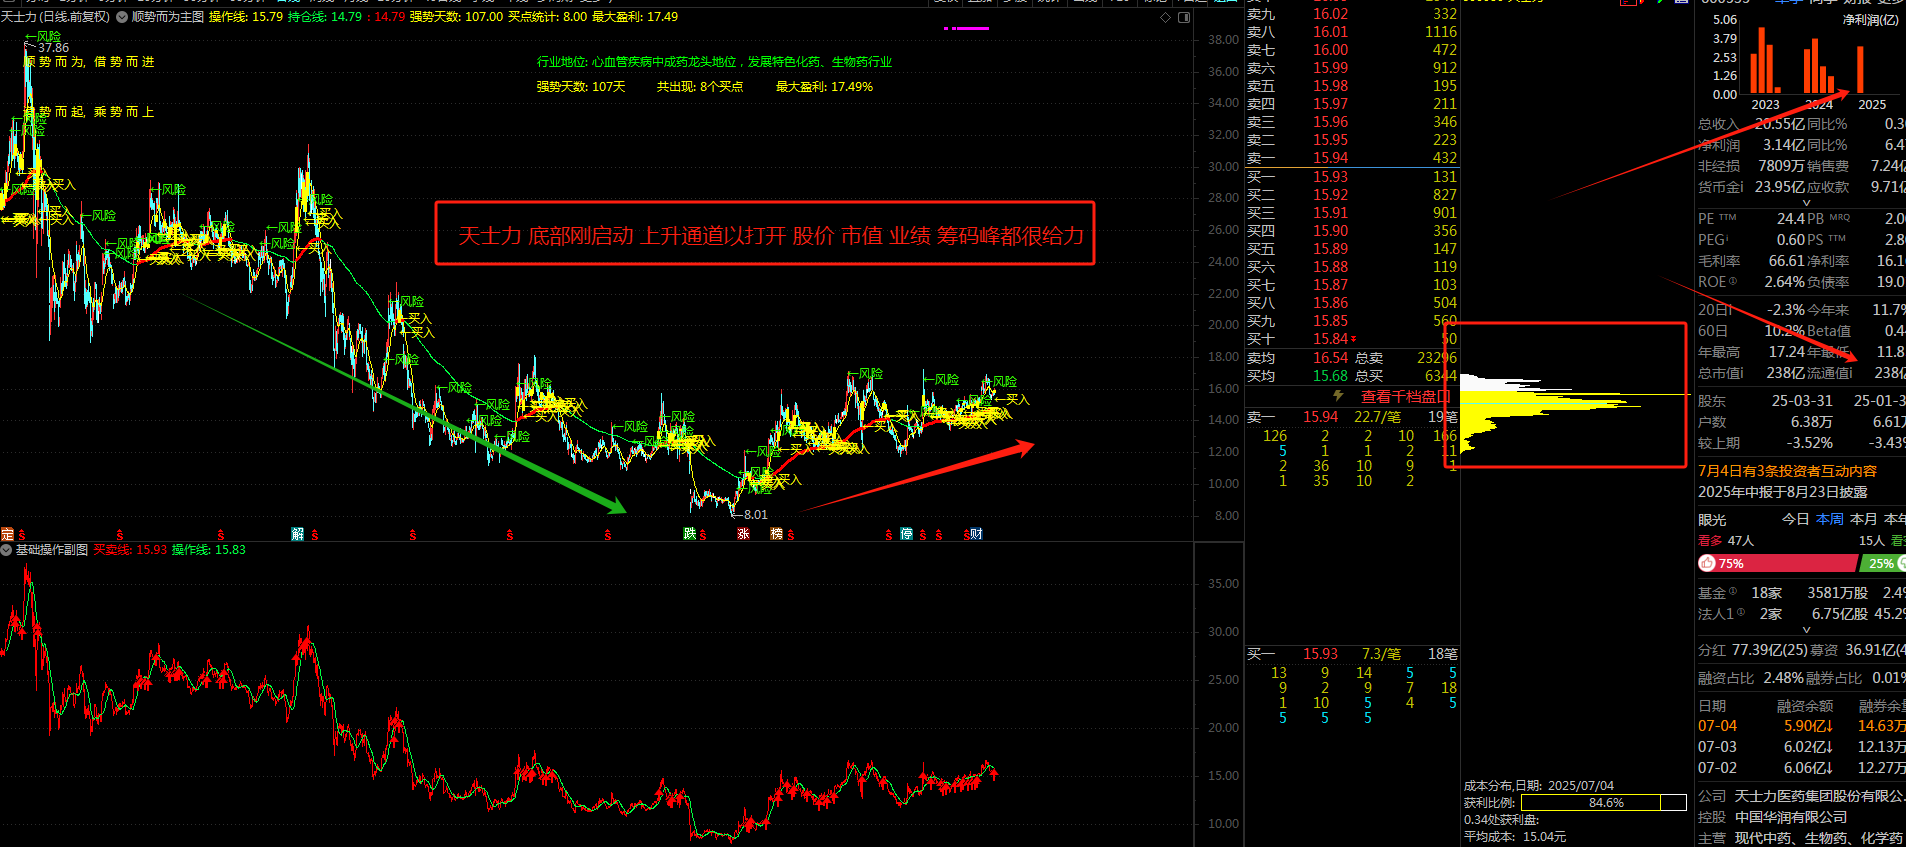Click the info icon next to 法人1

tap(1741, 613)
